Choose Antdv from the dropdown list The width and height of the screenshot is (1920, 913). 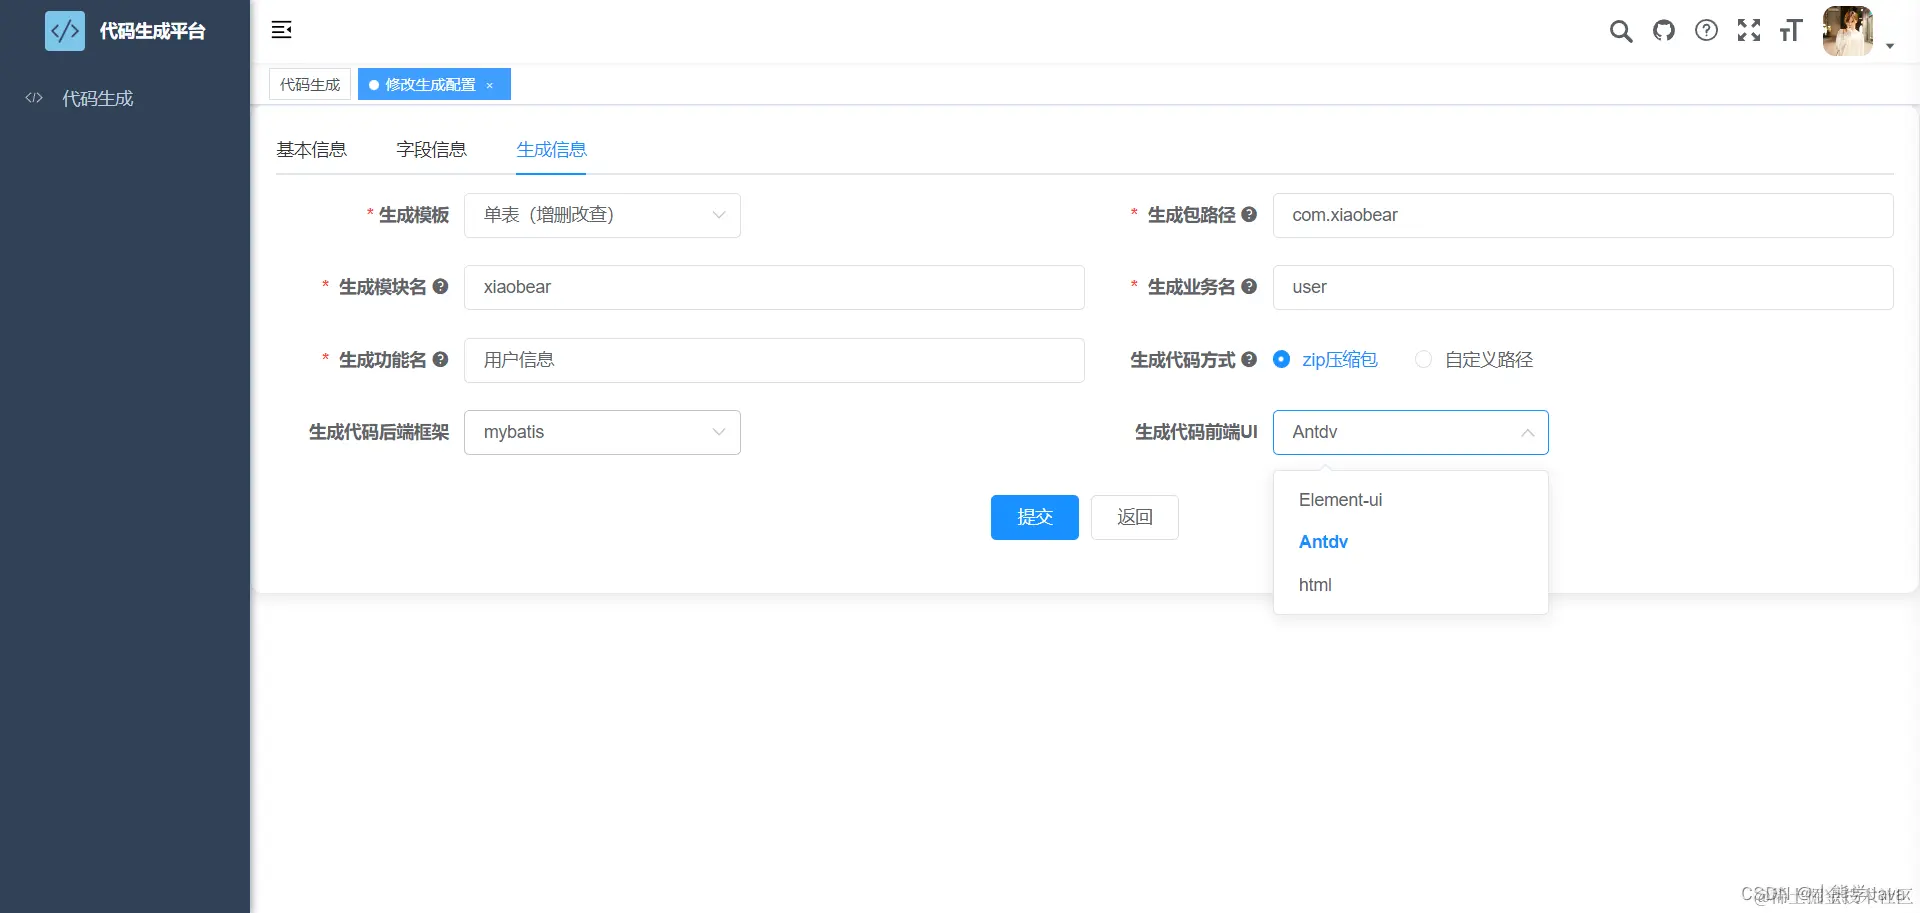[1410, 542]
